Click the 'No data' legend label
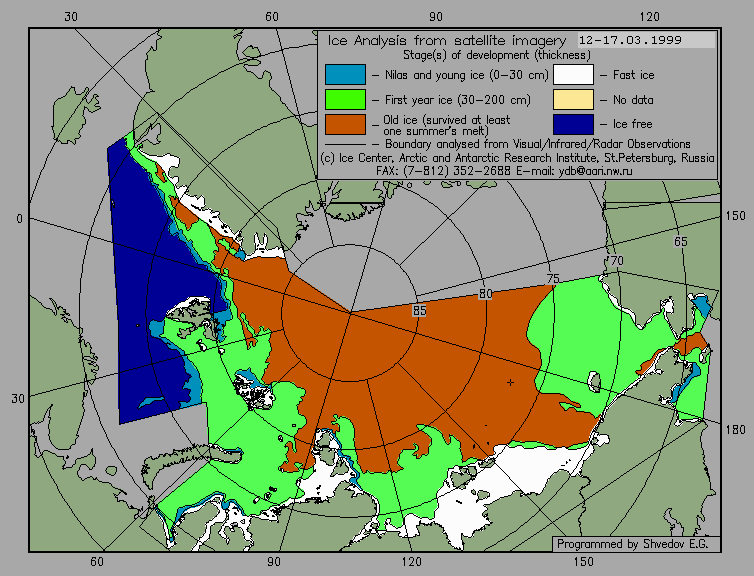754x576 pixels. (x=633, y=100)
